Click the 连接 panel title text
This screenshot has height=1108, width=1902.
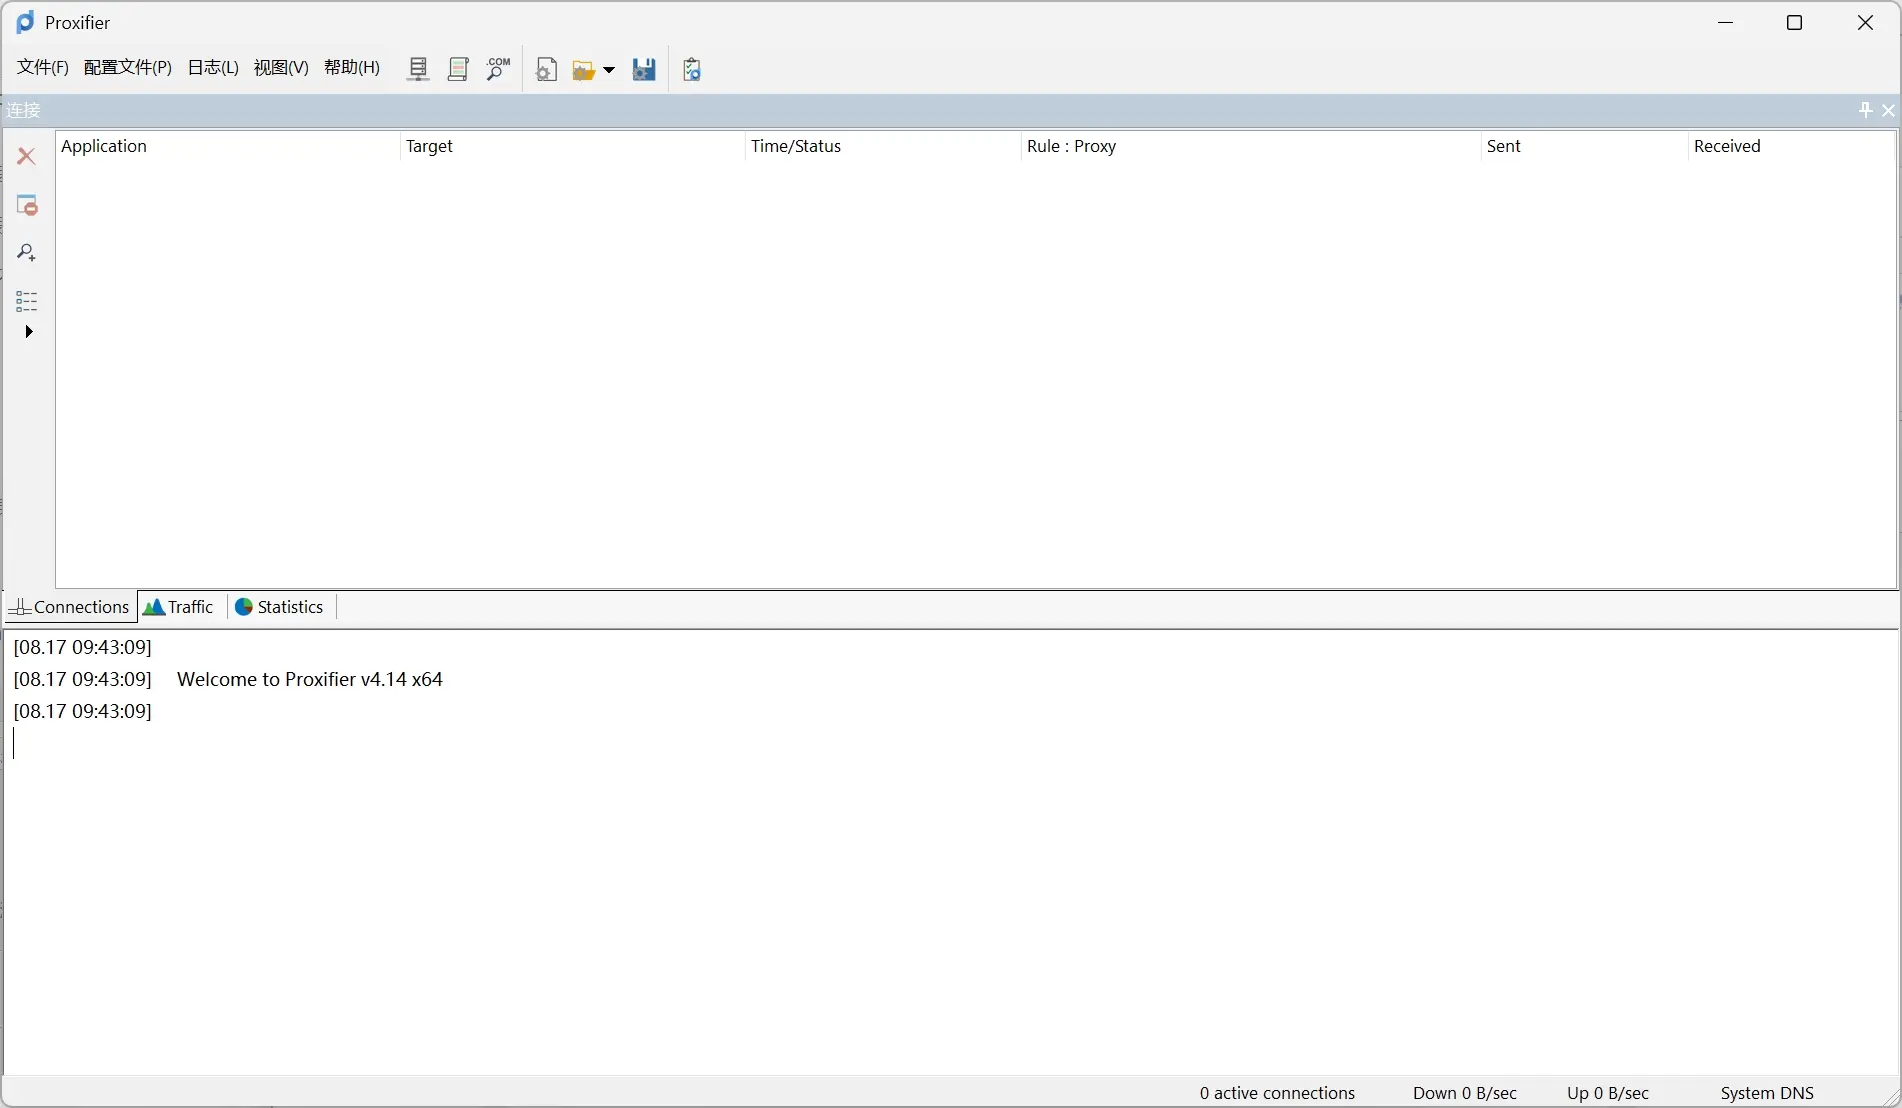(x=24, y=110)
